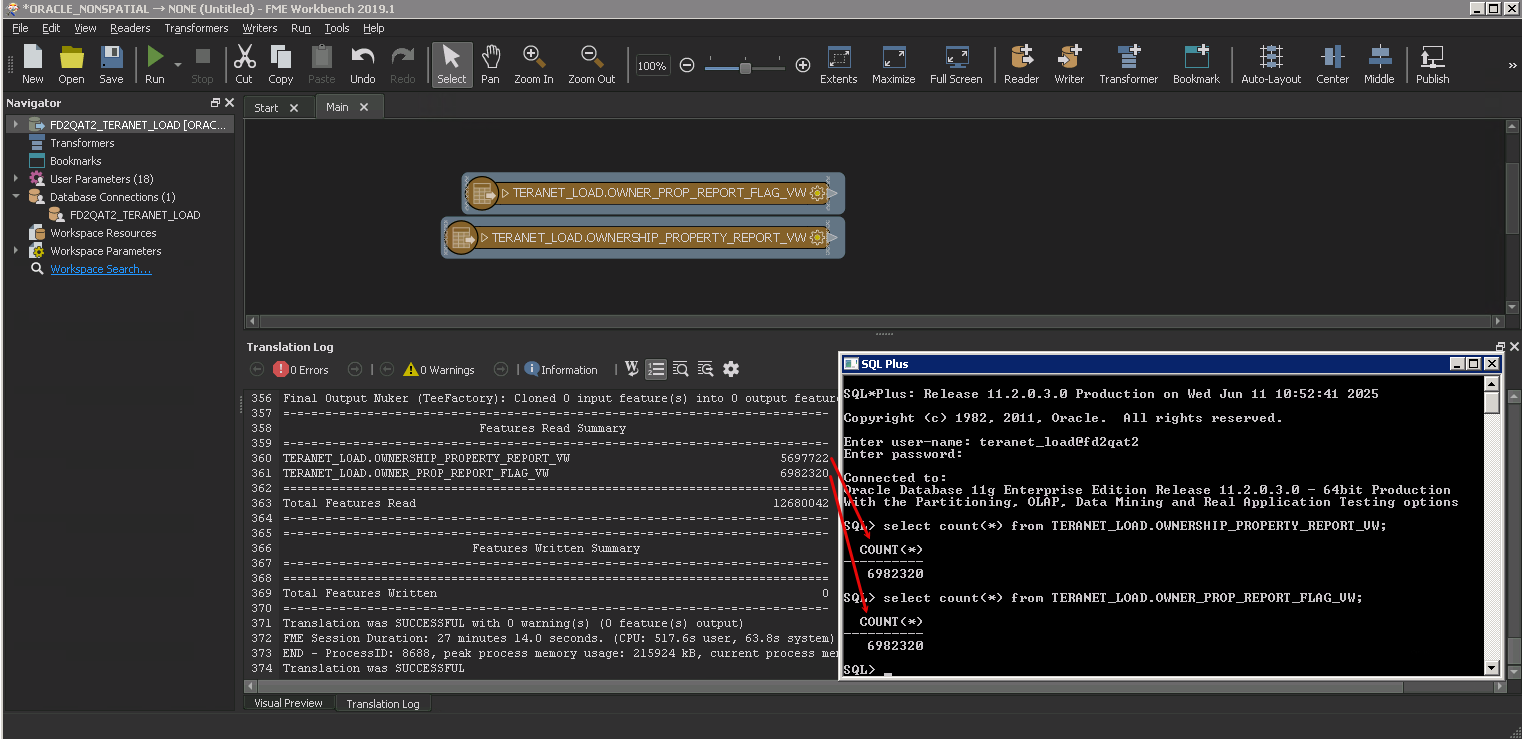Add a Bookmark from the toolbar

(x=1196, y=64)
